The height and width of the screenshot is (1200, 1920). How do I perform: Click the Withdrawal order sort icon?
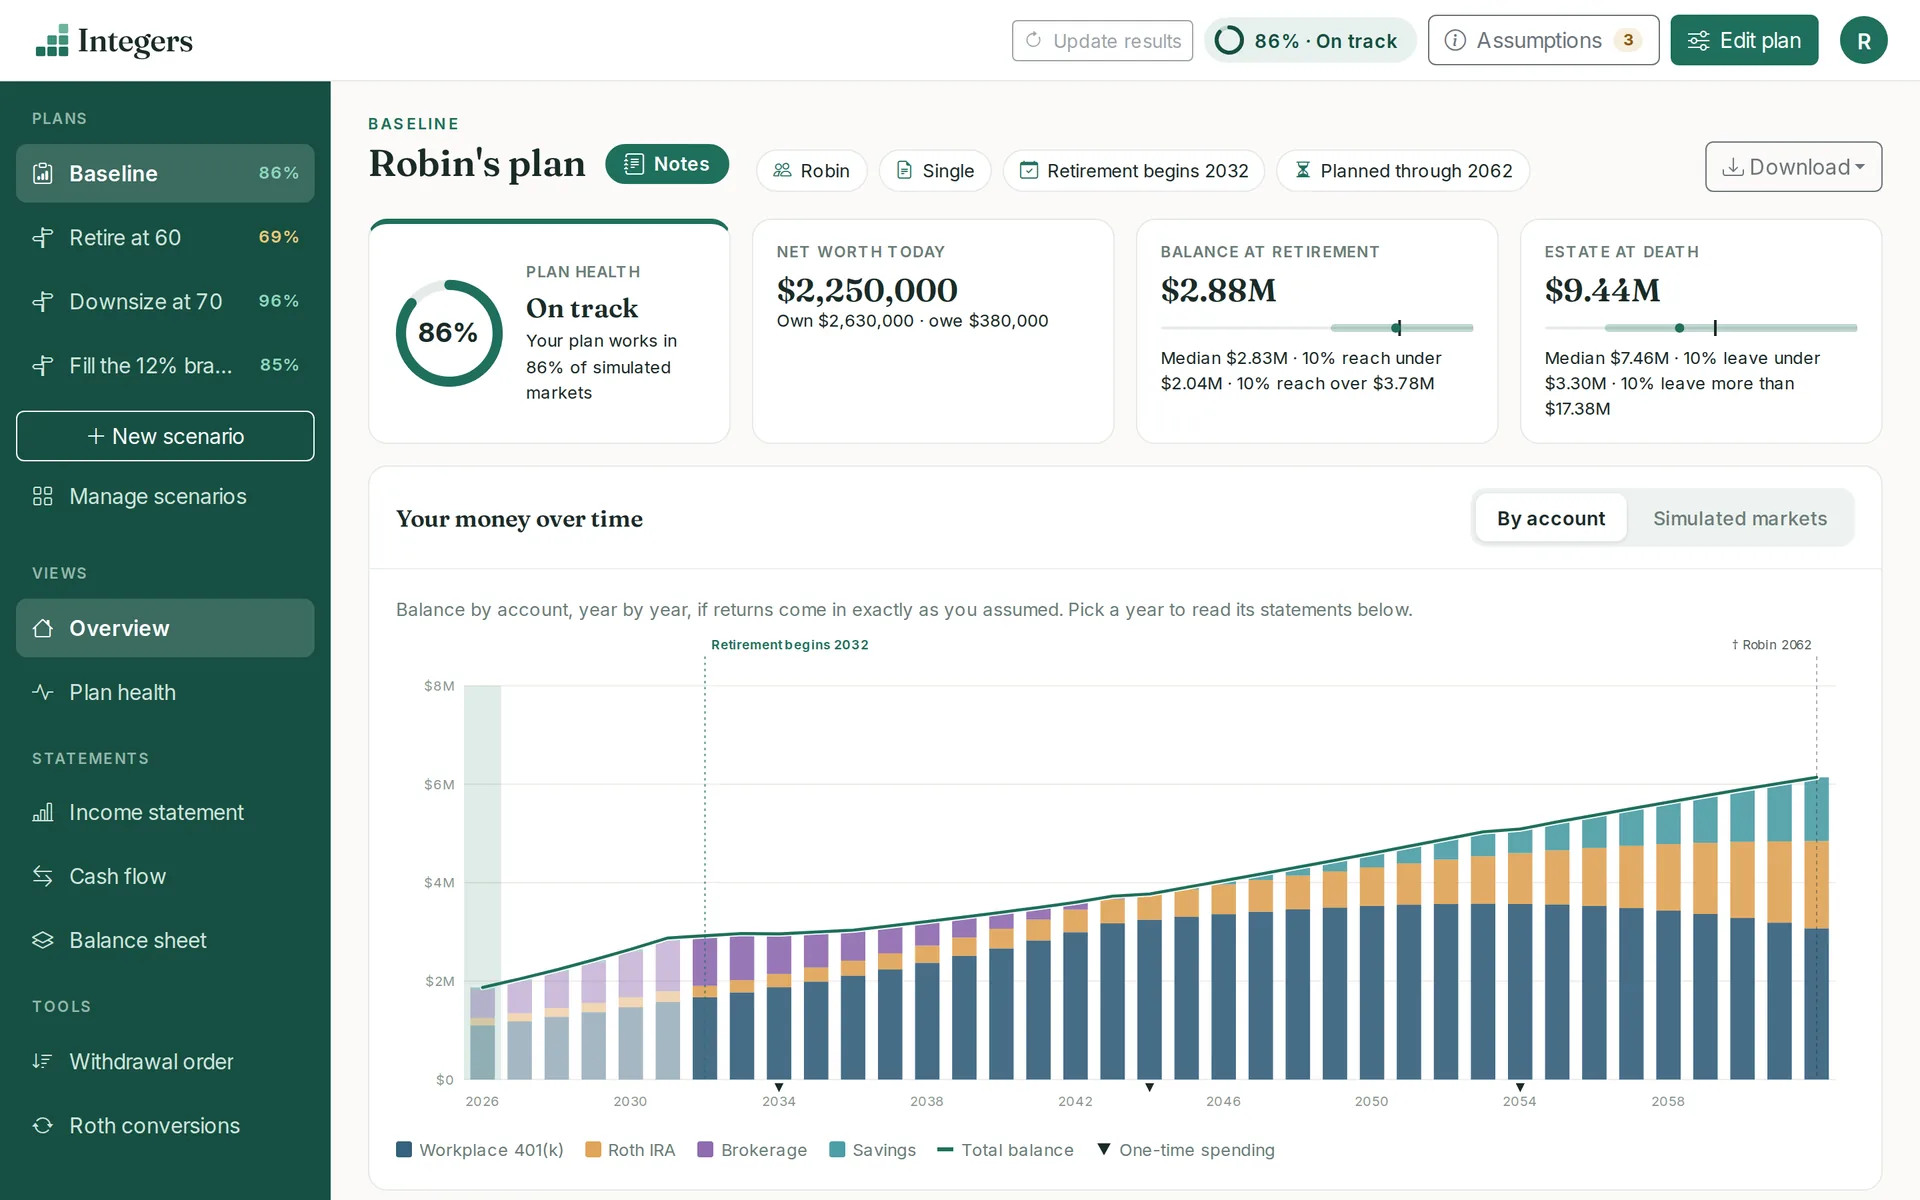pyautogui.click(x=43, y=1061)
